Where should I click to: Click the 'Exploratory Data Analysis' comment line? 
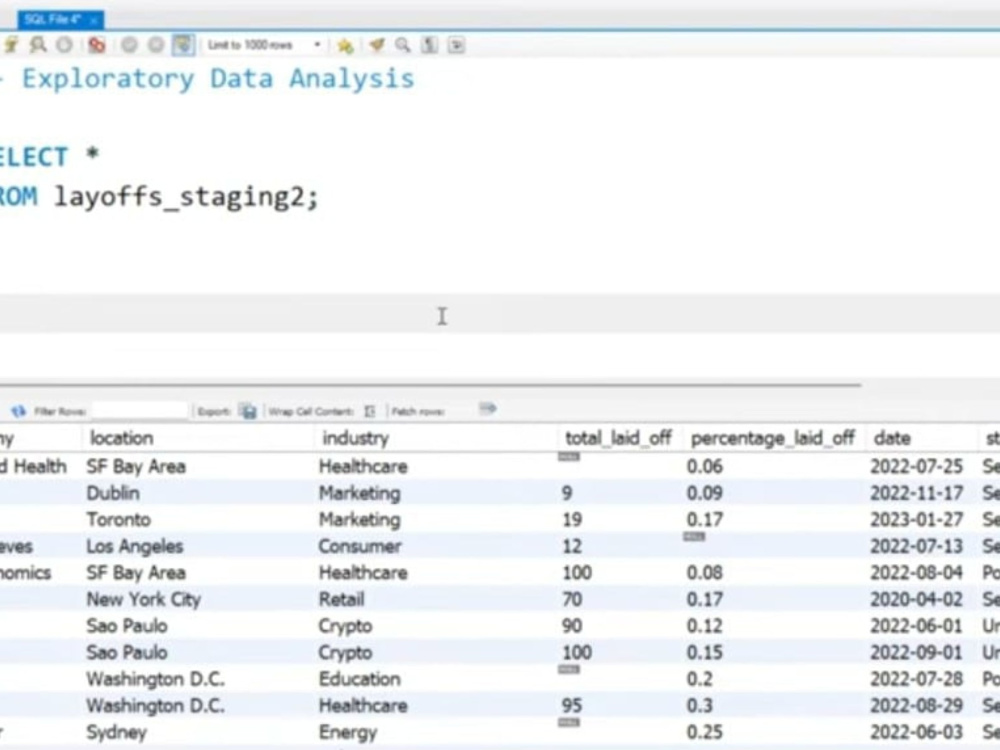pos(218,79)
